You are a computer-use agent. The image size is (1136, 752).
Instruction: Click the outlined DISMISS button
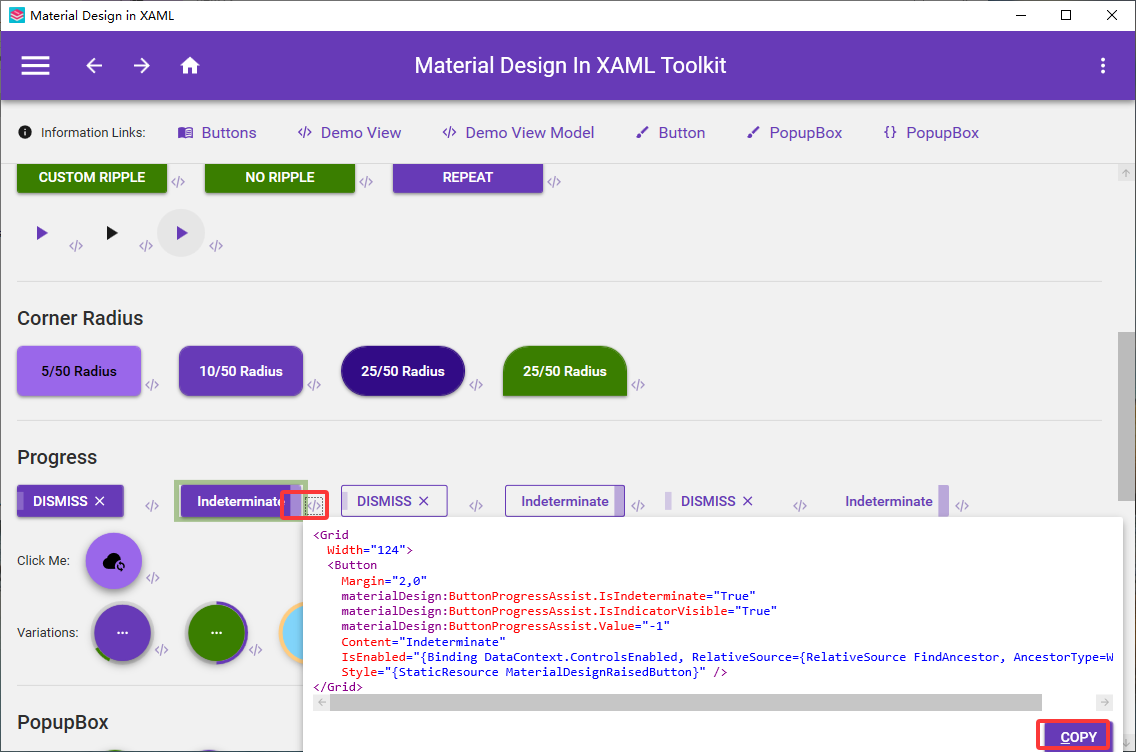coord(394,501)
